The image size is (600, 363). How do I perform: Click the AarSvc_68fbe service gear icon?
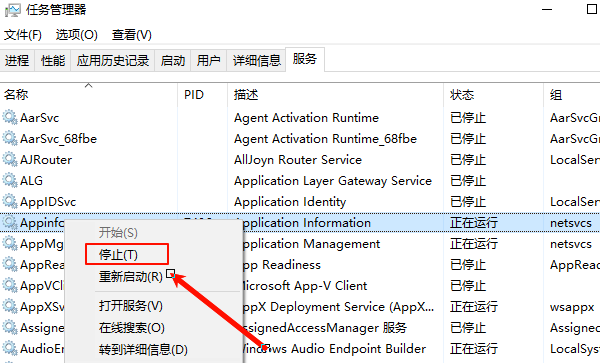10,138
